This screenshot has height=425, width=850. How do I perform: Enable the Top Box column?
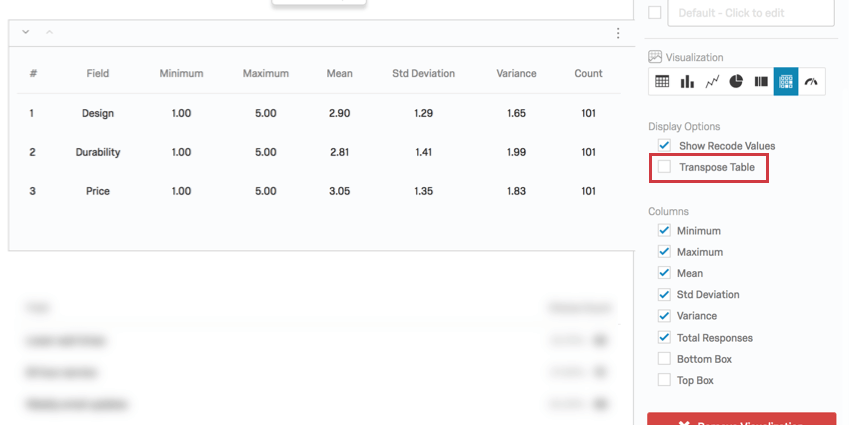[665, 380]
